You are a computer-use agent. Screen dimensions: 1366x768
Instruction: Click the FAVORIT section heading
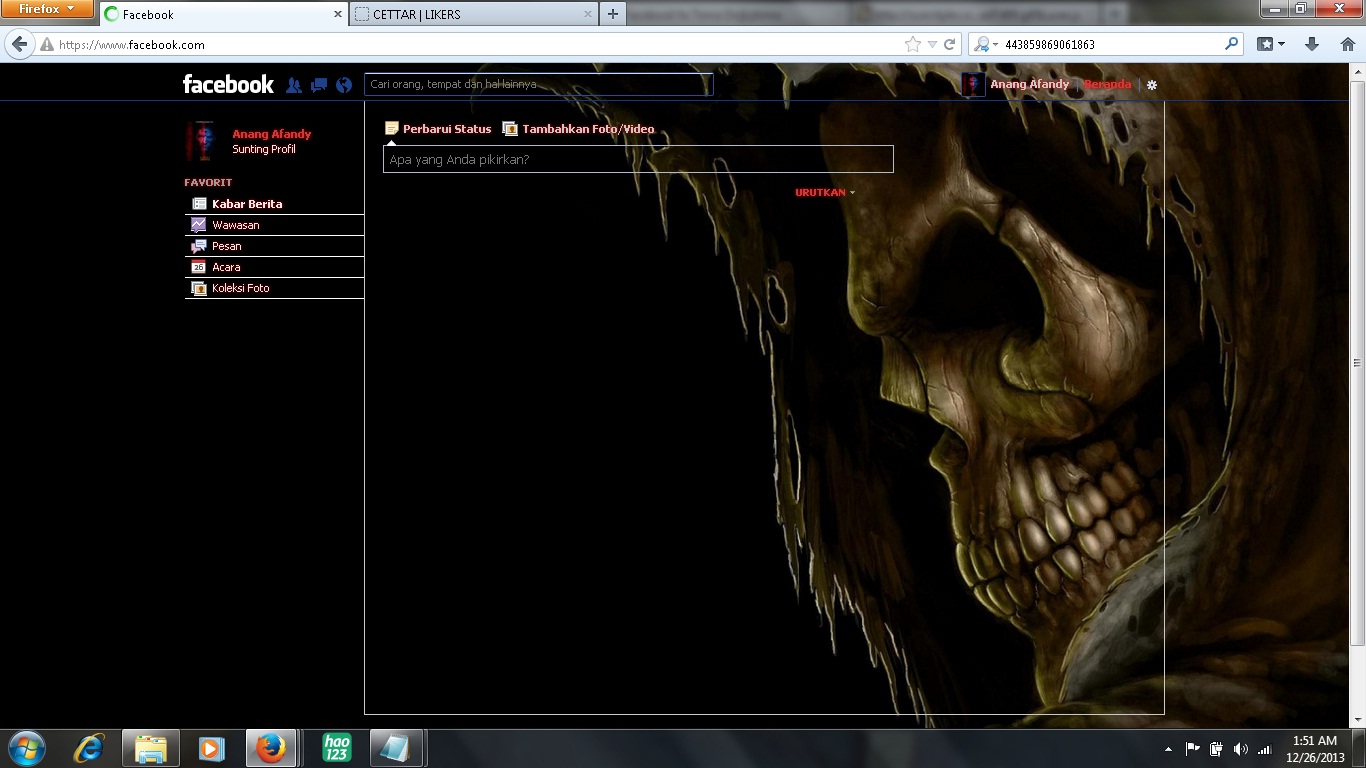(208, 182)
